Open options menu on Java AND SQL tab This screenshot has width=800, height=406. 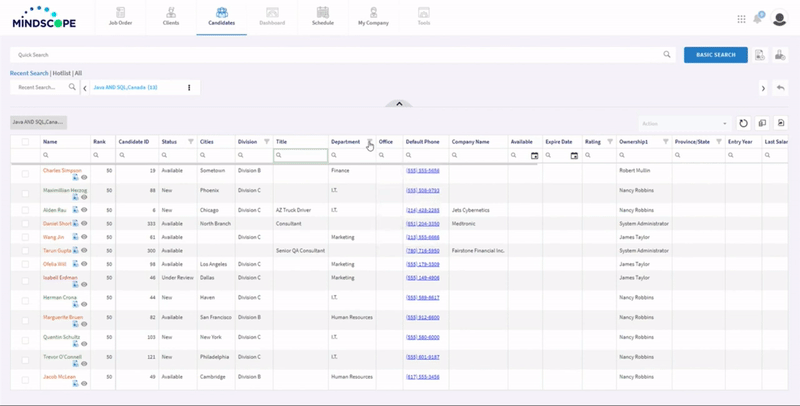click(x=189, y=88)
